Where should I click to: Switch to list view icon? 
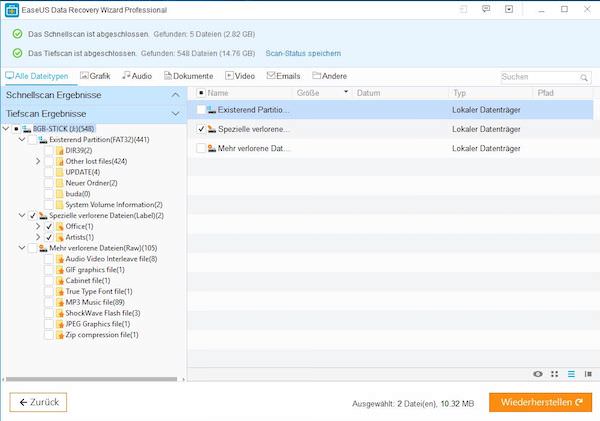click(571, 374)
